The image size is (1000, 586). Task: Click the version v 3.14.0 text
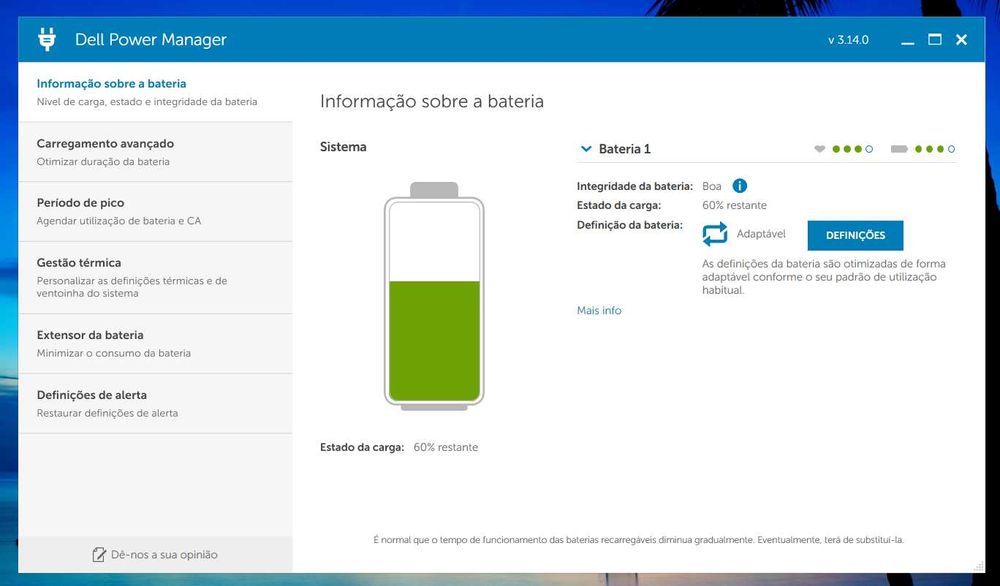(x=848, y=40)
